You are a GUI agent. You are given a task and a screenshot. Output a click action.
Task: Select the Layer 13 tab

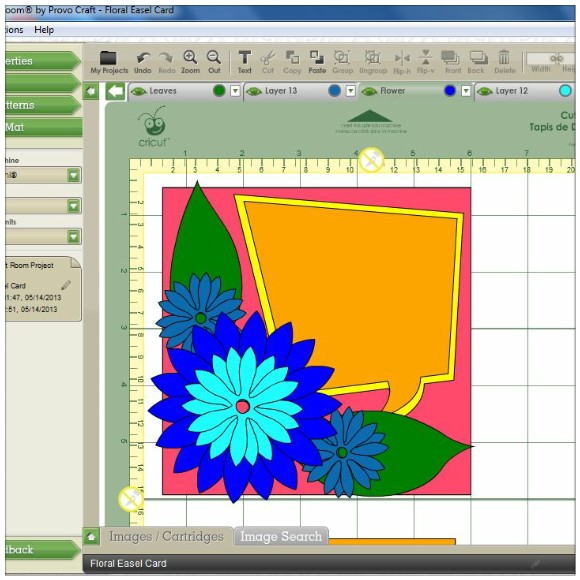[300, 91]
